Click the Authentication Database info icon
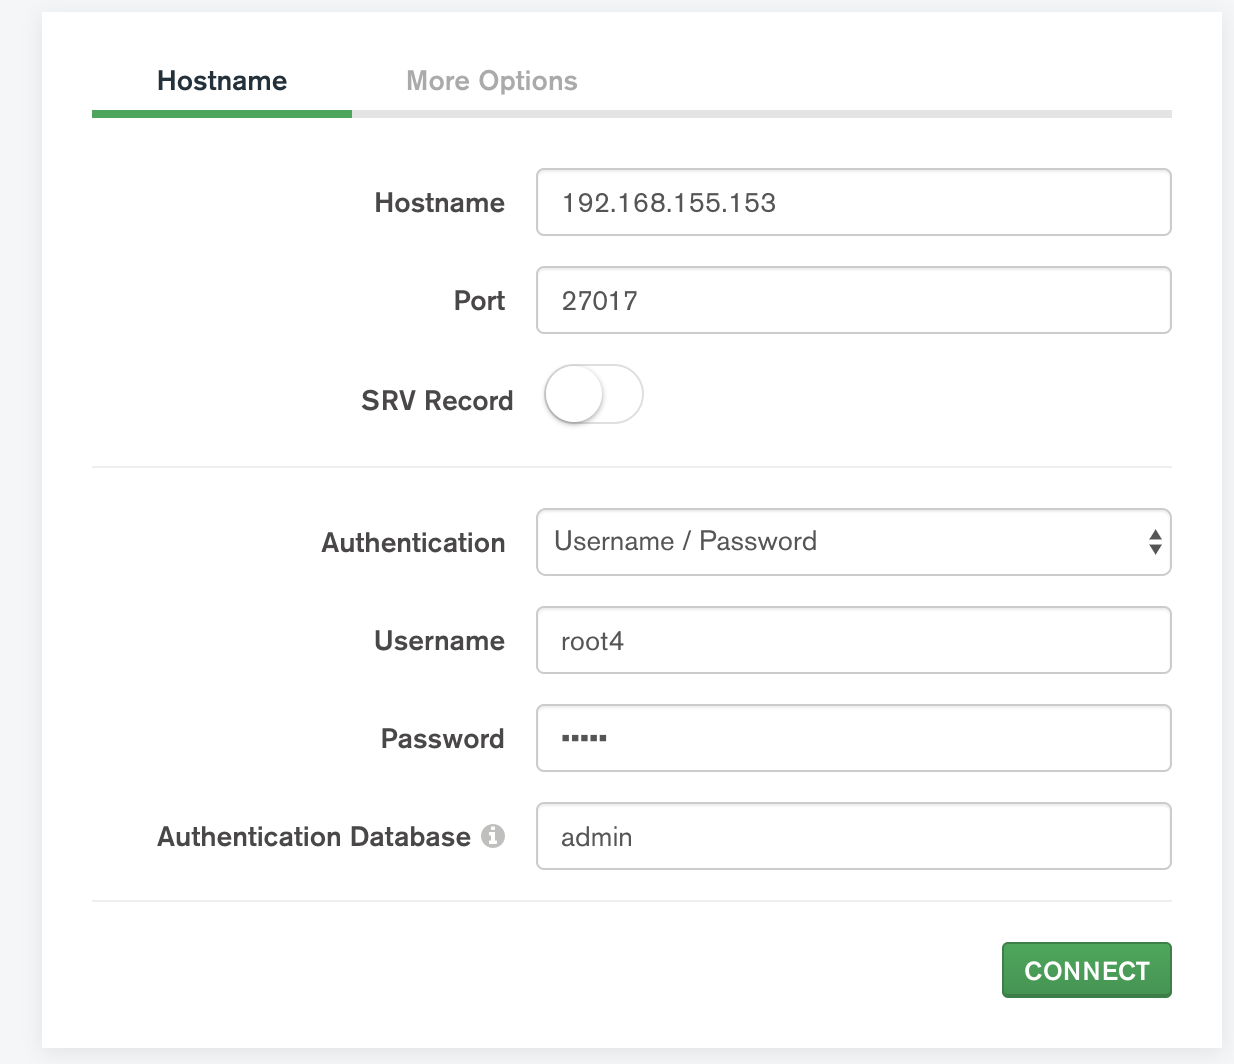 coord(493,836)
